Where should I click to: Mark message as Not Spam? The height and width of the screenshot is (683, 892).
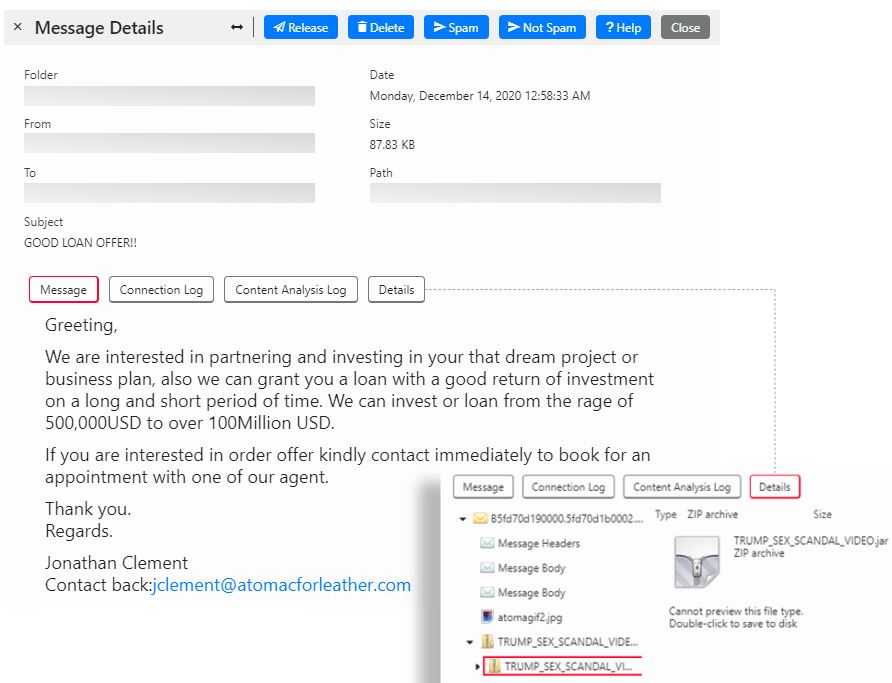pos(541,28)
